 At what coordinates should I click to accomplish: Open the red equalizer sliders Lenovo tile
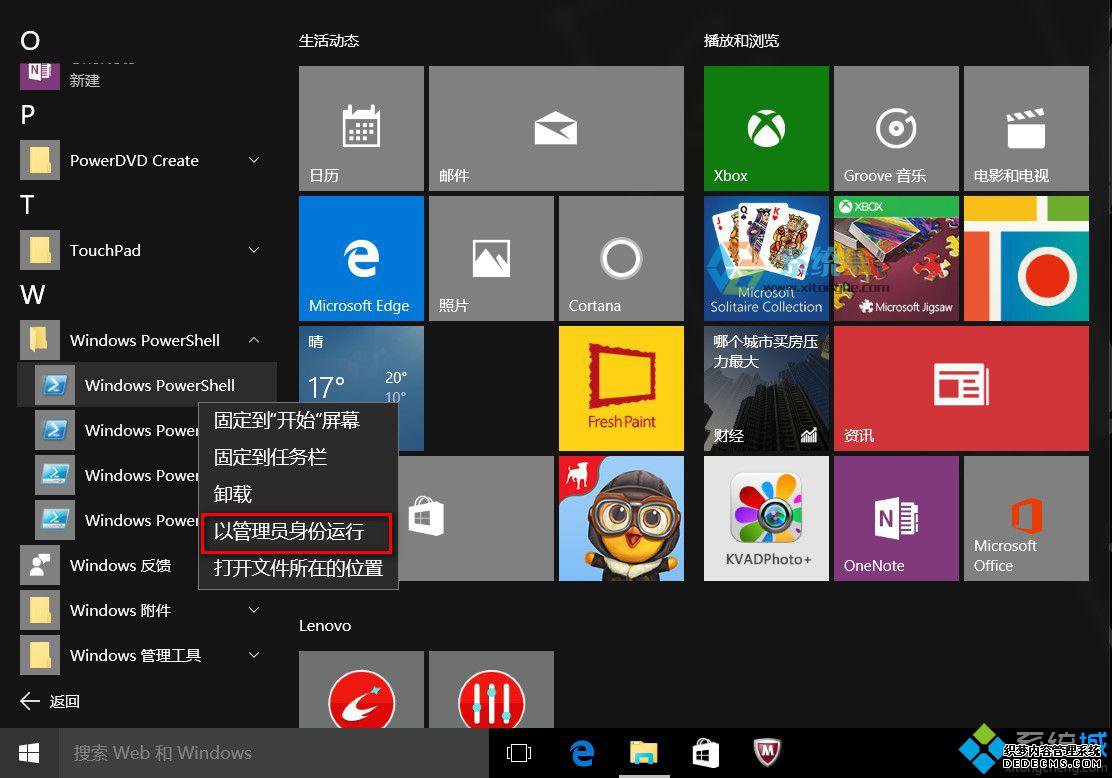[491, 689]
